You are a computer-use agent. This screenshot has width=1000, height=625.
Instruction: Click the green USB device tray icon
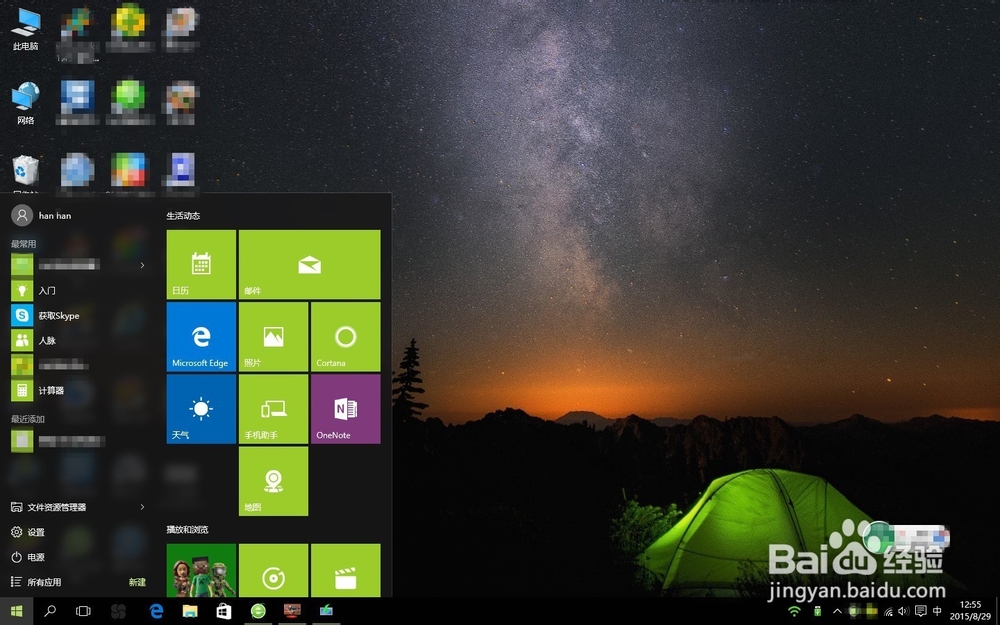[x=817, y=611]
